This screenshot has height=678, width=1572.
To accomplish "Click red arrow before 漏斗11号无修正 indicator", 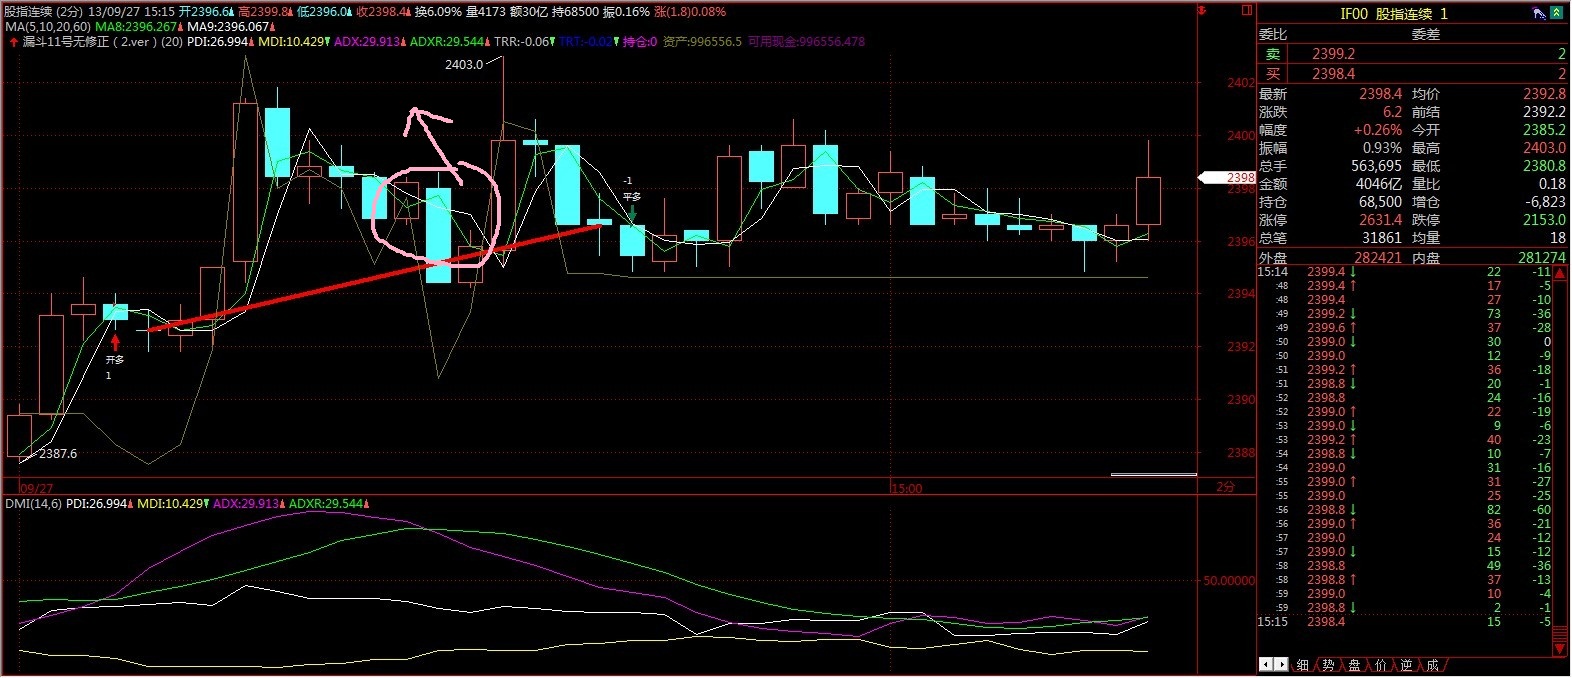I will pyautogui.click(x=12, y=42).
